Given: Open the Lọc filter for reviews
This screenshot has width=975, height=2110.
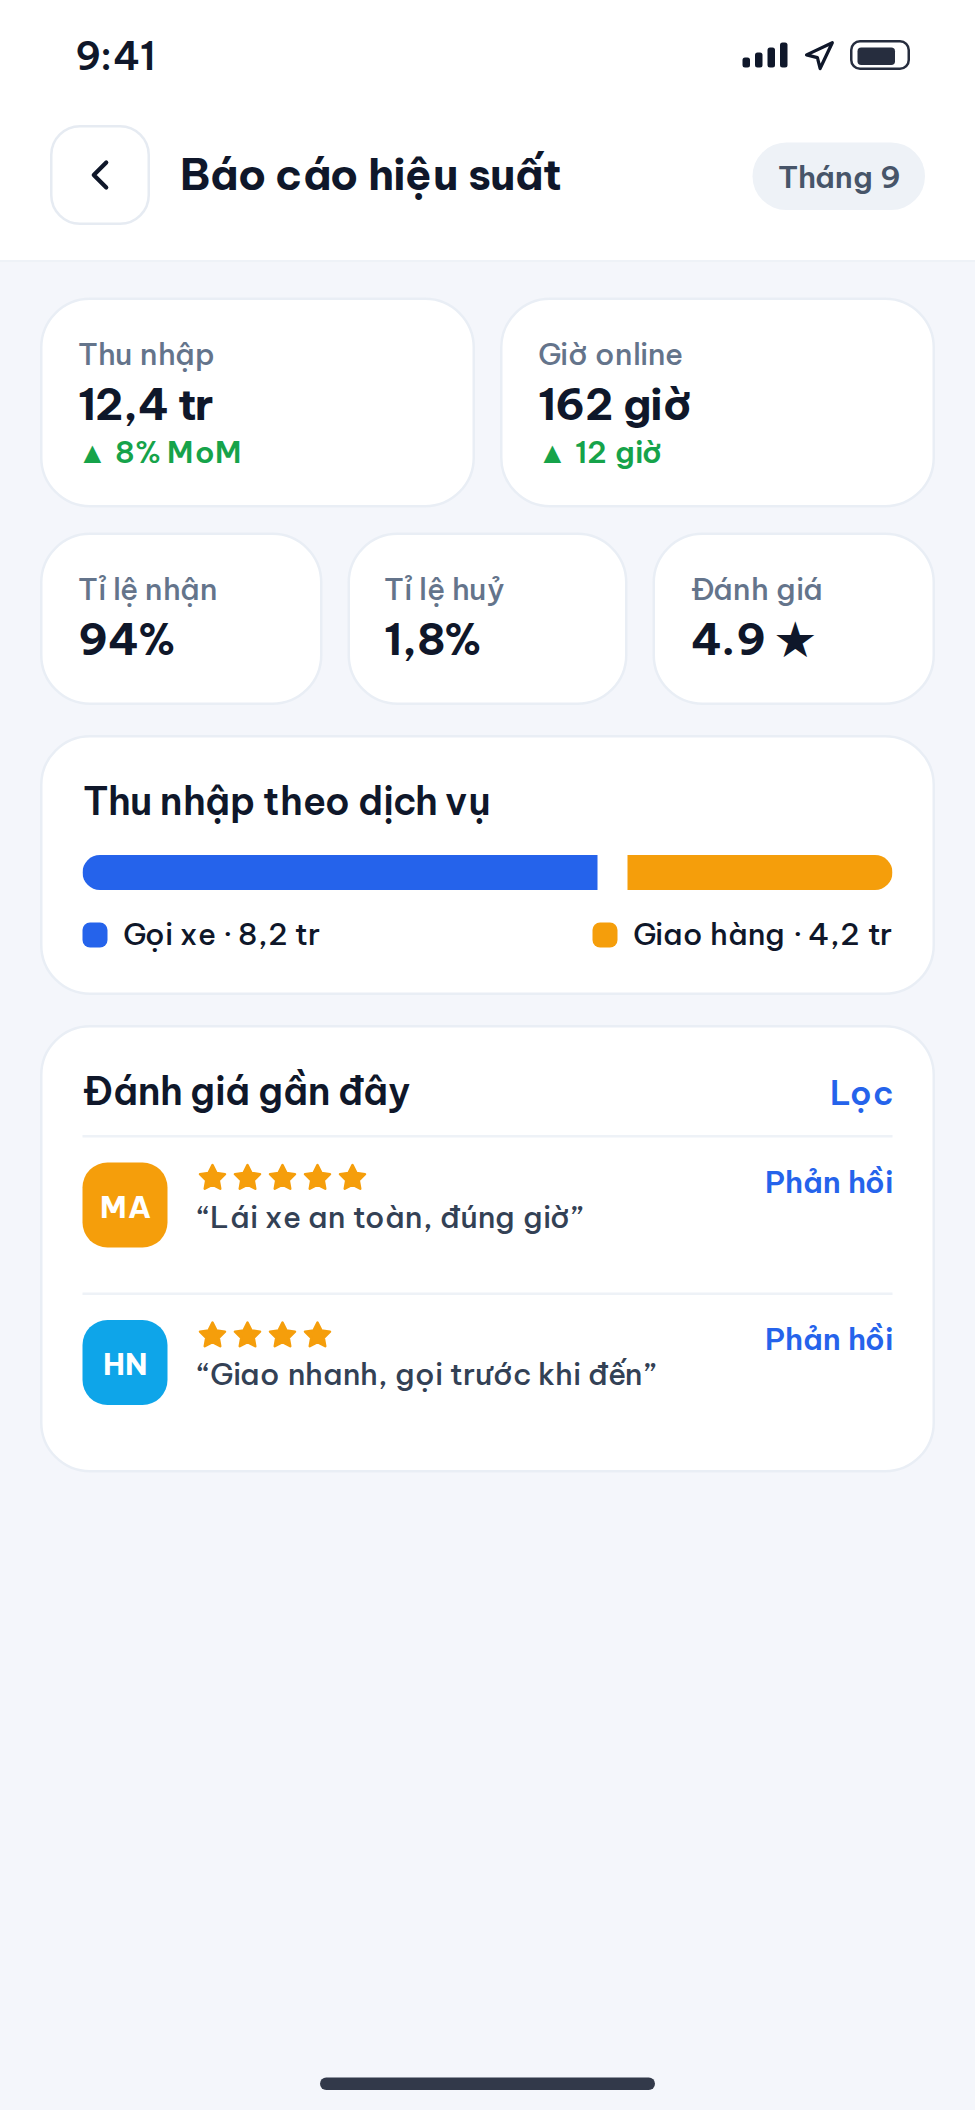Looking at the screenshot, I should coord(861,1093).
